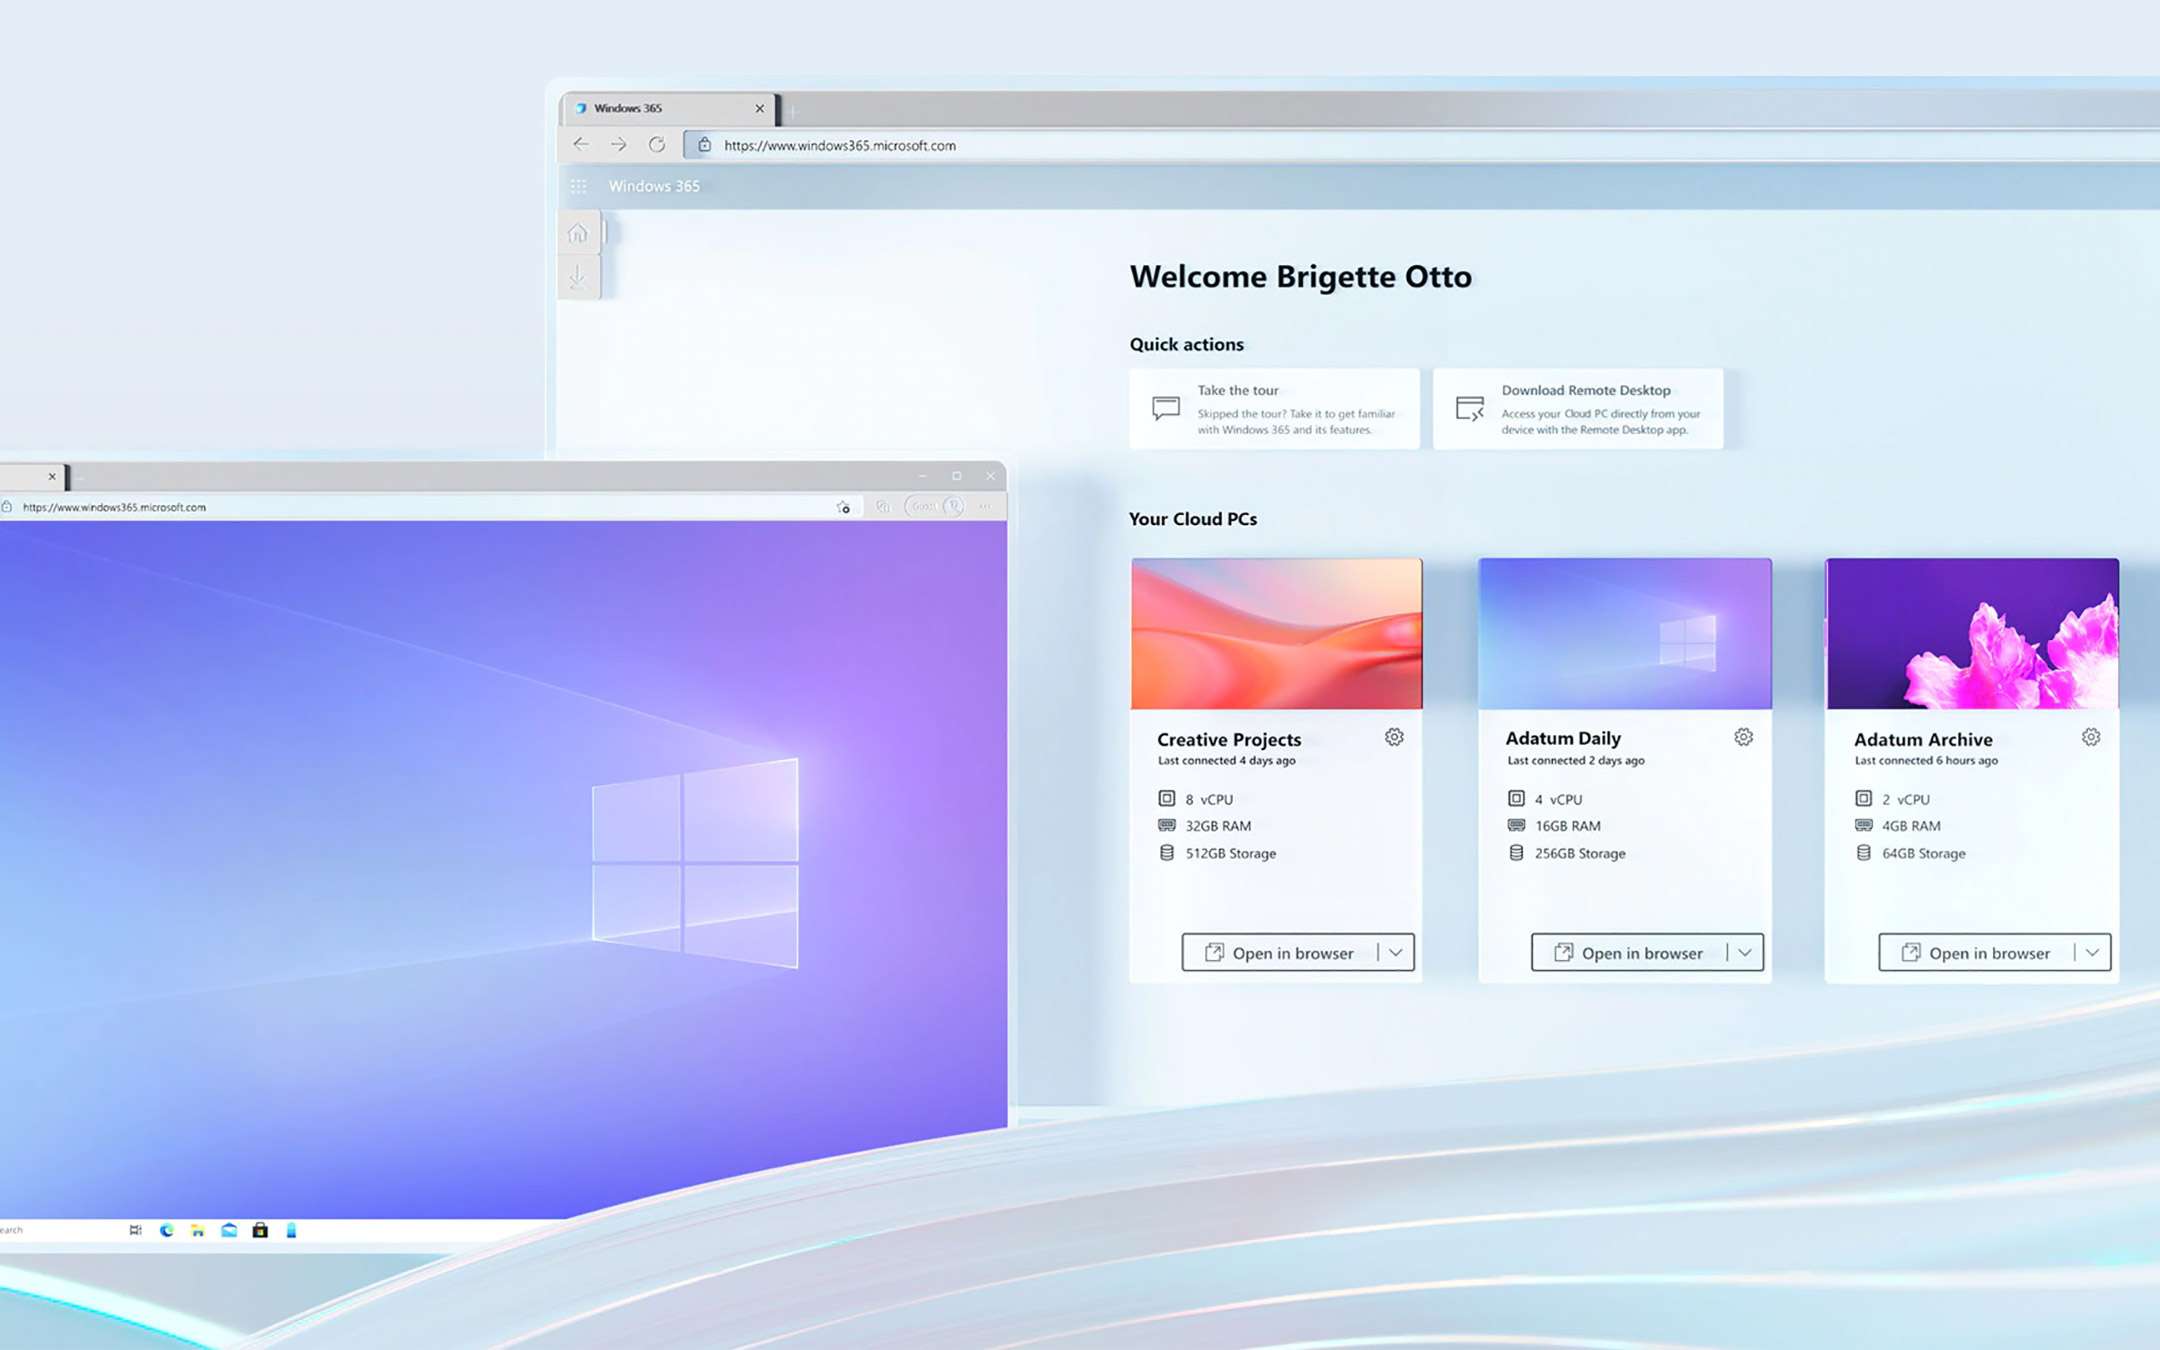Image resolution: width=2160 pixels, height=1350 pixels.
Task: Click the lock icon beside windows365 URL in rear window
Action: pos(704,145)
